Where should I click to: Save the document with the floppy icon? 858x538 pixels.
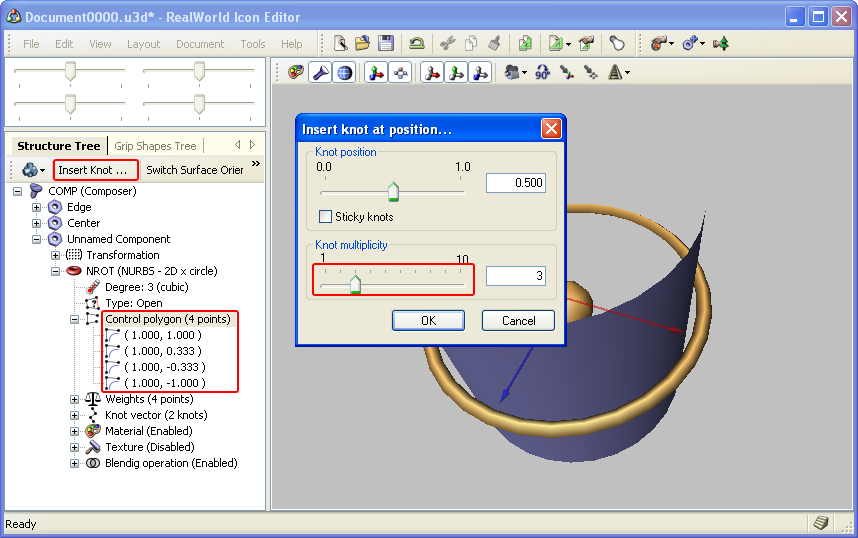(386, 43)
